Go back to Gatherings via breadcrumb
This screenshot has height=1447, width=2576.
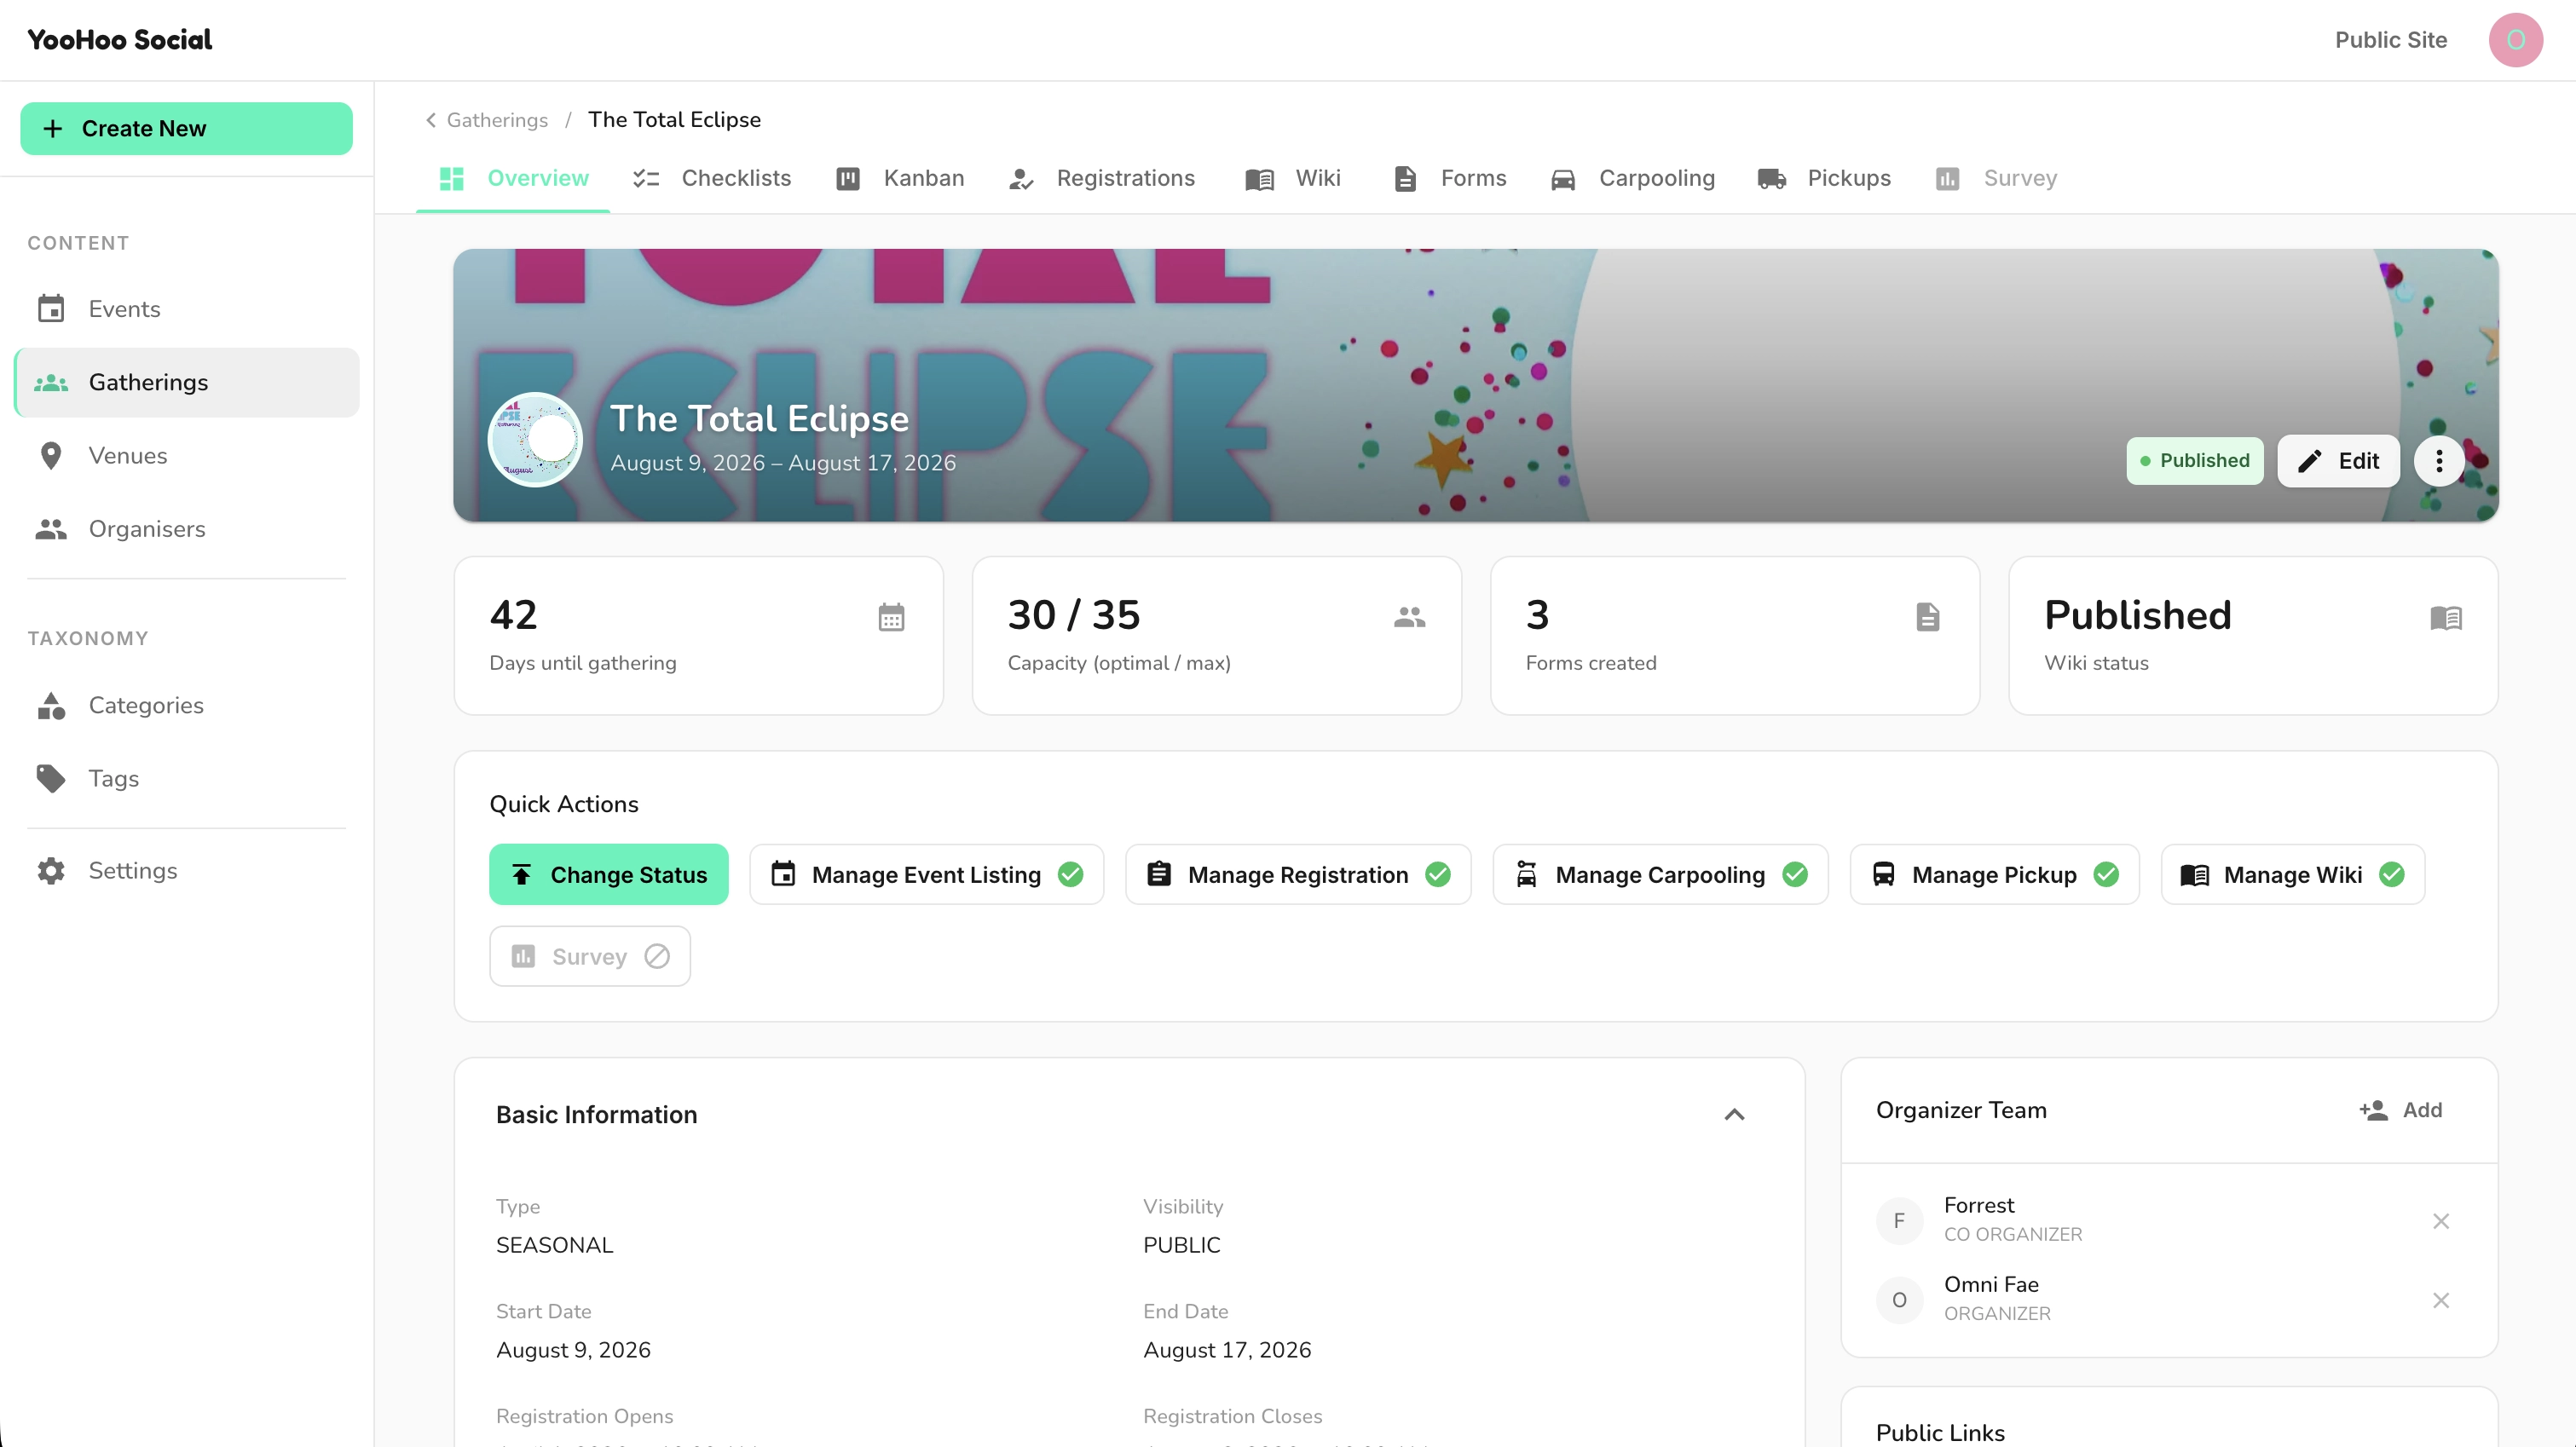click(x=497, y=120)
